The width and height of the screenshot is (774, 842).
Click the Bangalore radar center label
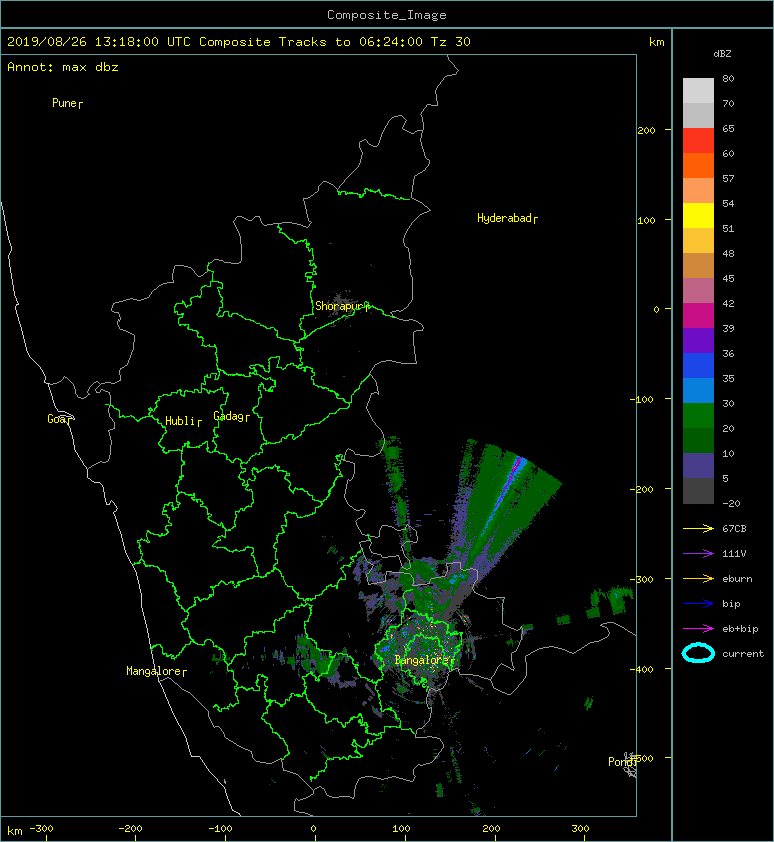pyautogui.click(x=421, y=660)
